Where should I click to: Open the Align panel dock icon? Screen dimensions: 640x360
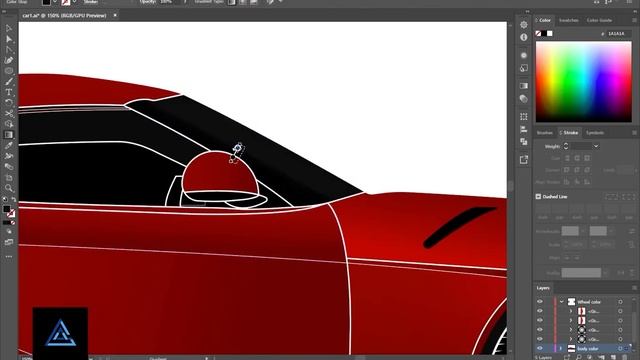click(524, 129)
